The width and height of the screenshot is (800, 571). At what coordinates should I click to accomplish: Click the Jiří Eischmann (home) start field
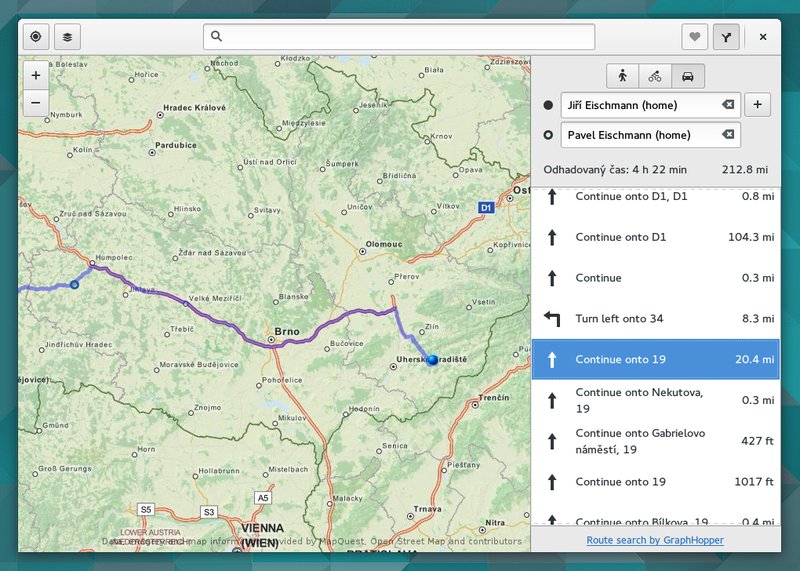point(651,105)
